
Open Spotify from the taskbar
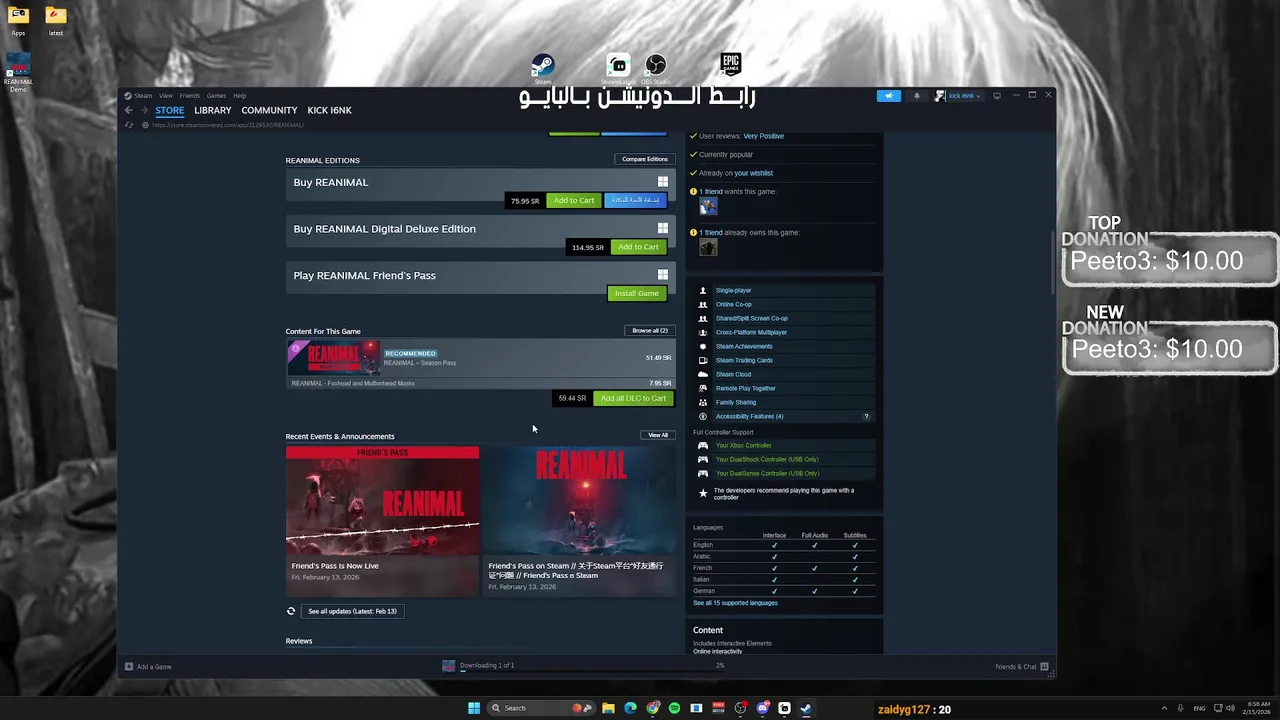point(674,708)
